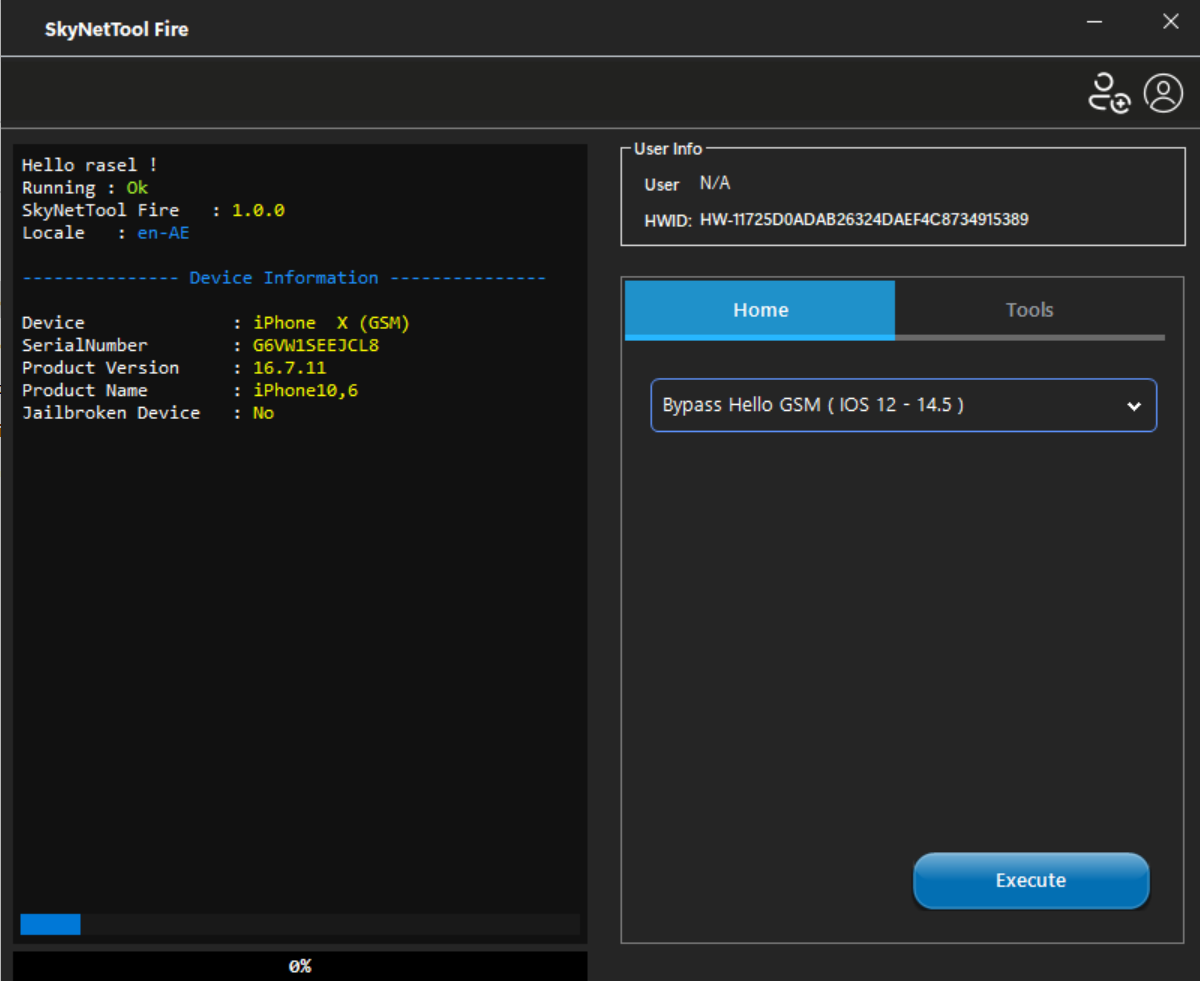The image size is (1200, 981).
Task: Click the Locale en-AE value
Action: pos(163,233)
